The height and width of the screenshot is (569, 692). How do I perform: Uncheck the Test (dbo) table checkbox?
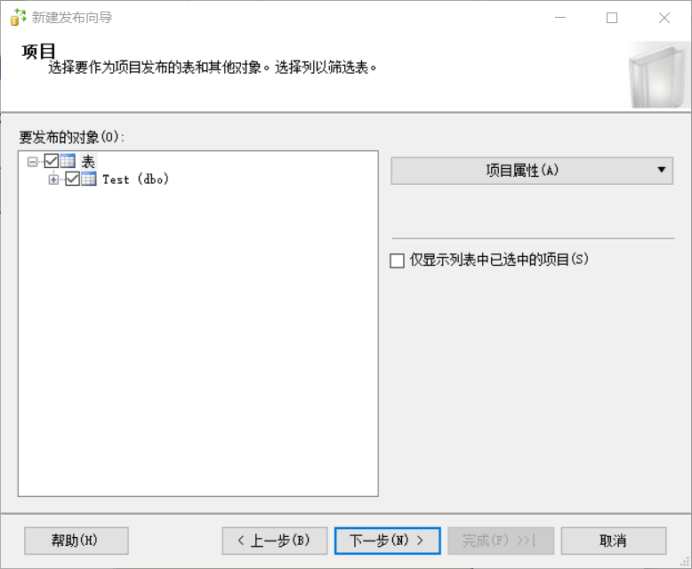click(72, 180)
